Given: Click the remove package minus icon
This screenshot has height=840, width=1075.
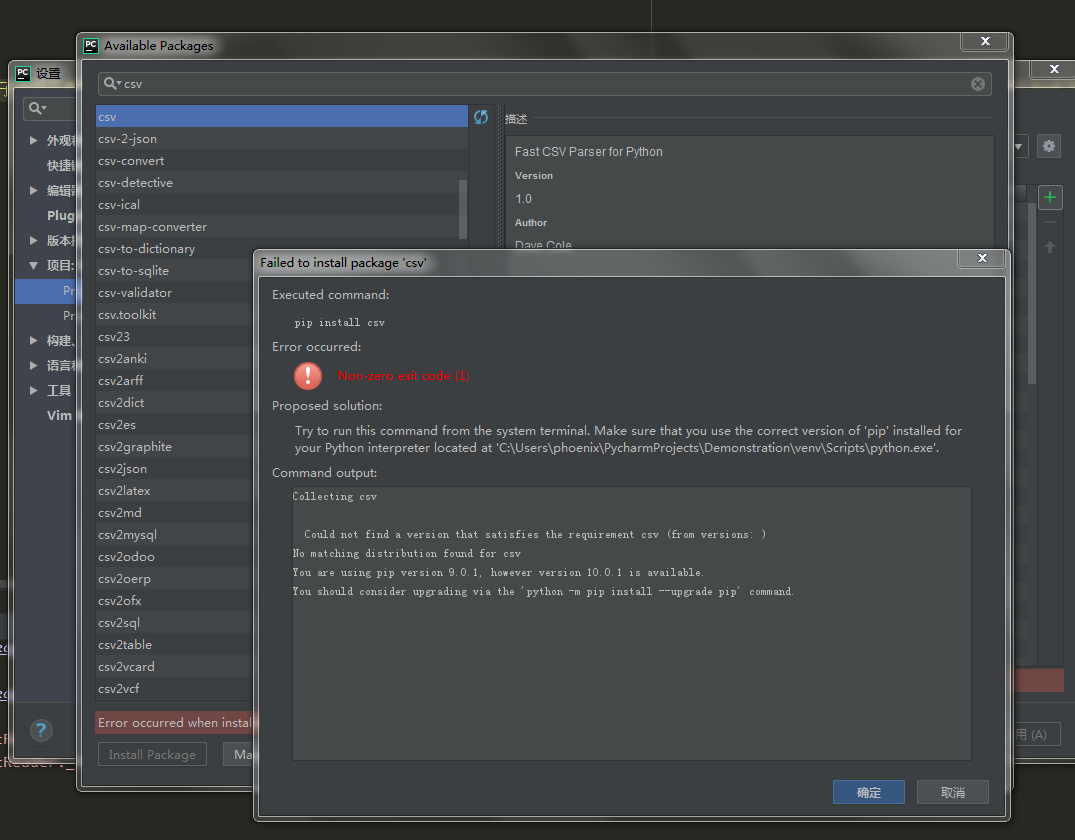Looking at the screenshot, I should pos(1049,222).
